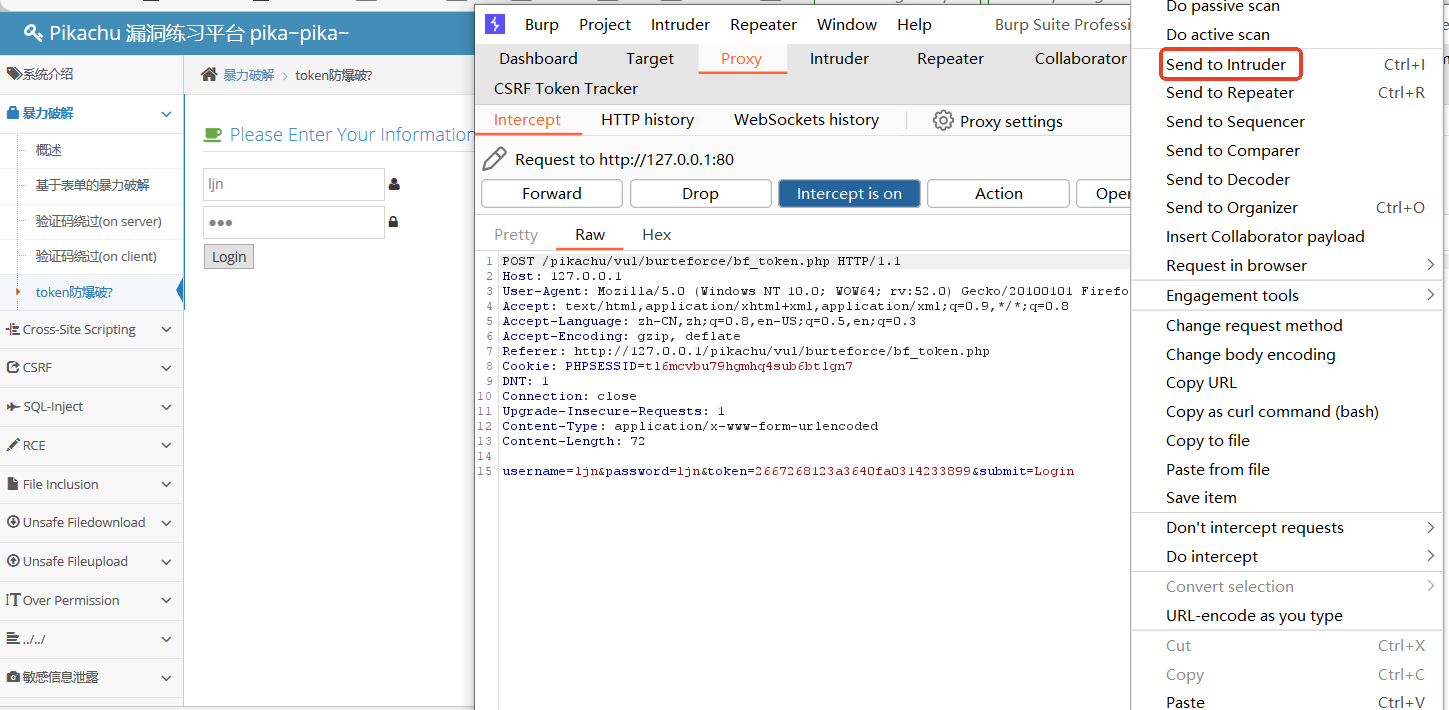The height and width of the screenshot is (710, 1449).
Task: Click the Action button
Action: coord(999,193)
